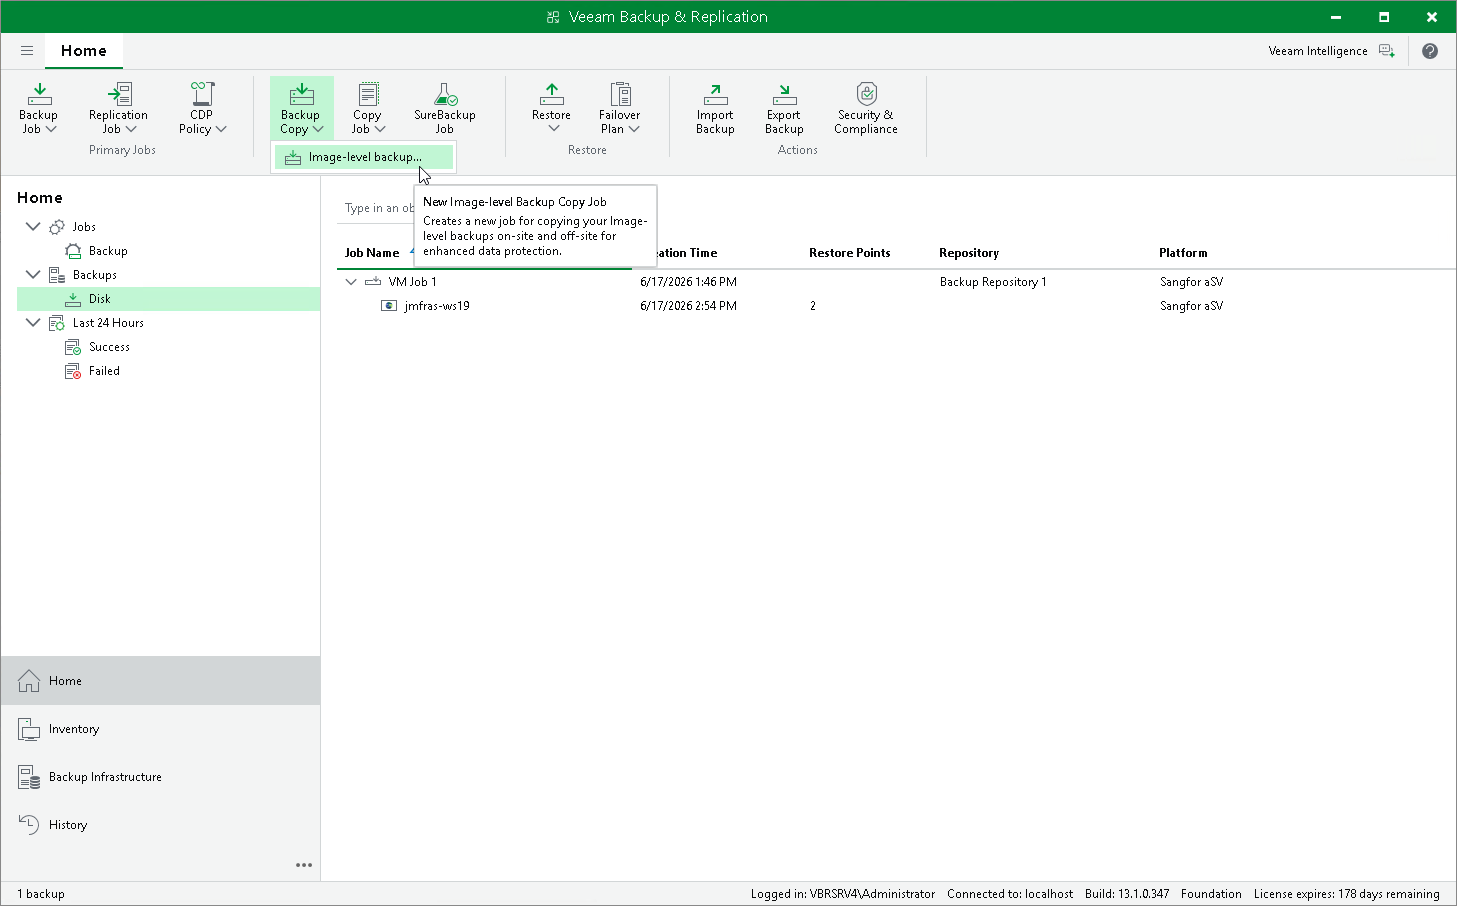Click the Connected to: localhost status
The height and width of the screenshot is (906, 1457).
(1010, 894)
